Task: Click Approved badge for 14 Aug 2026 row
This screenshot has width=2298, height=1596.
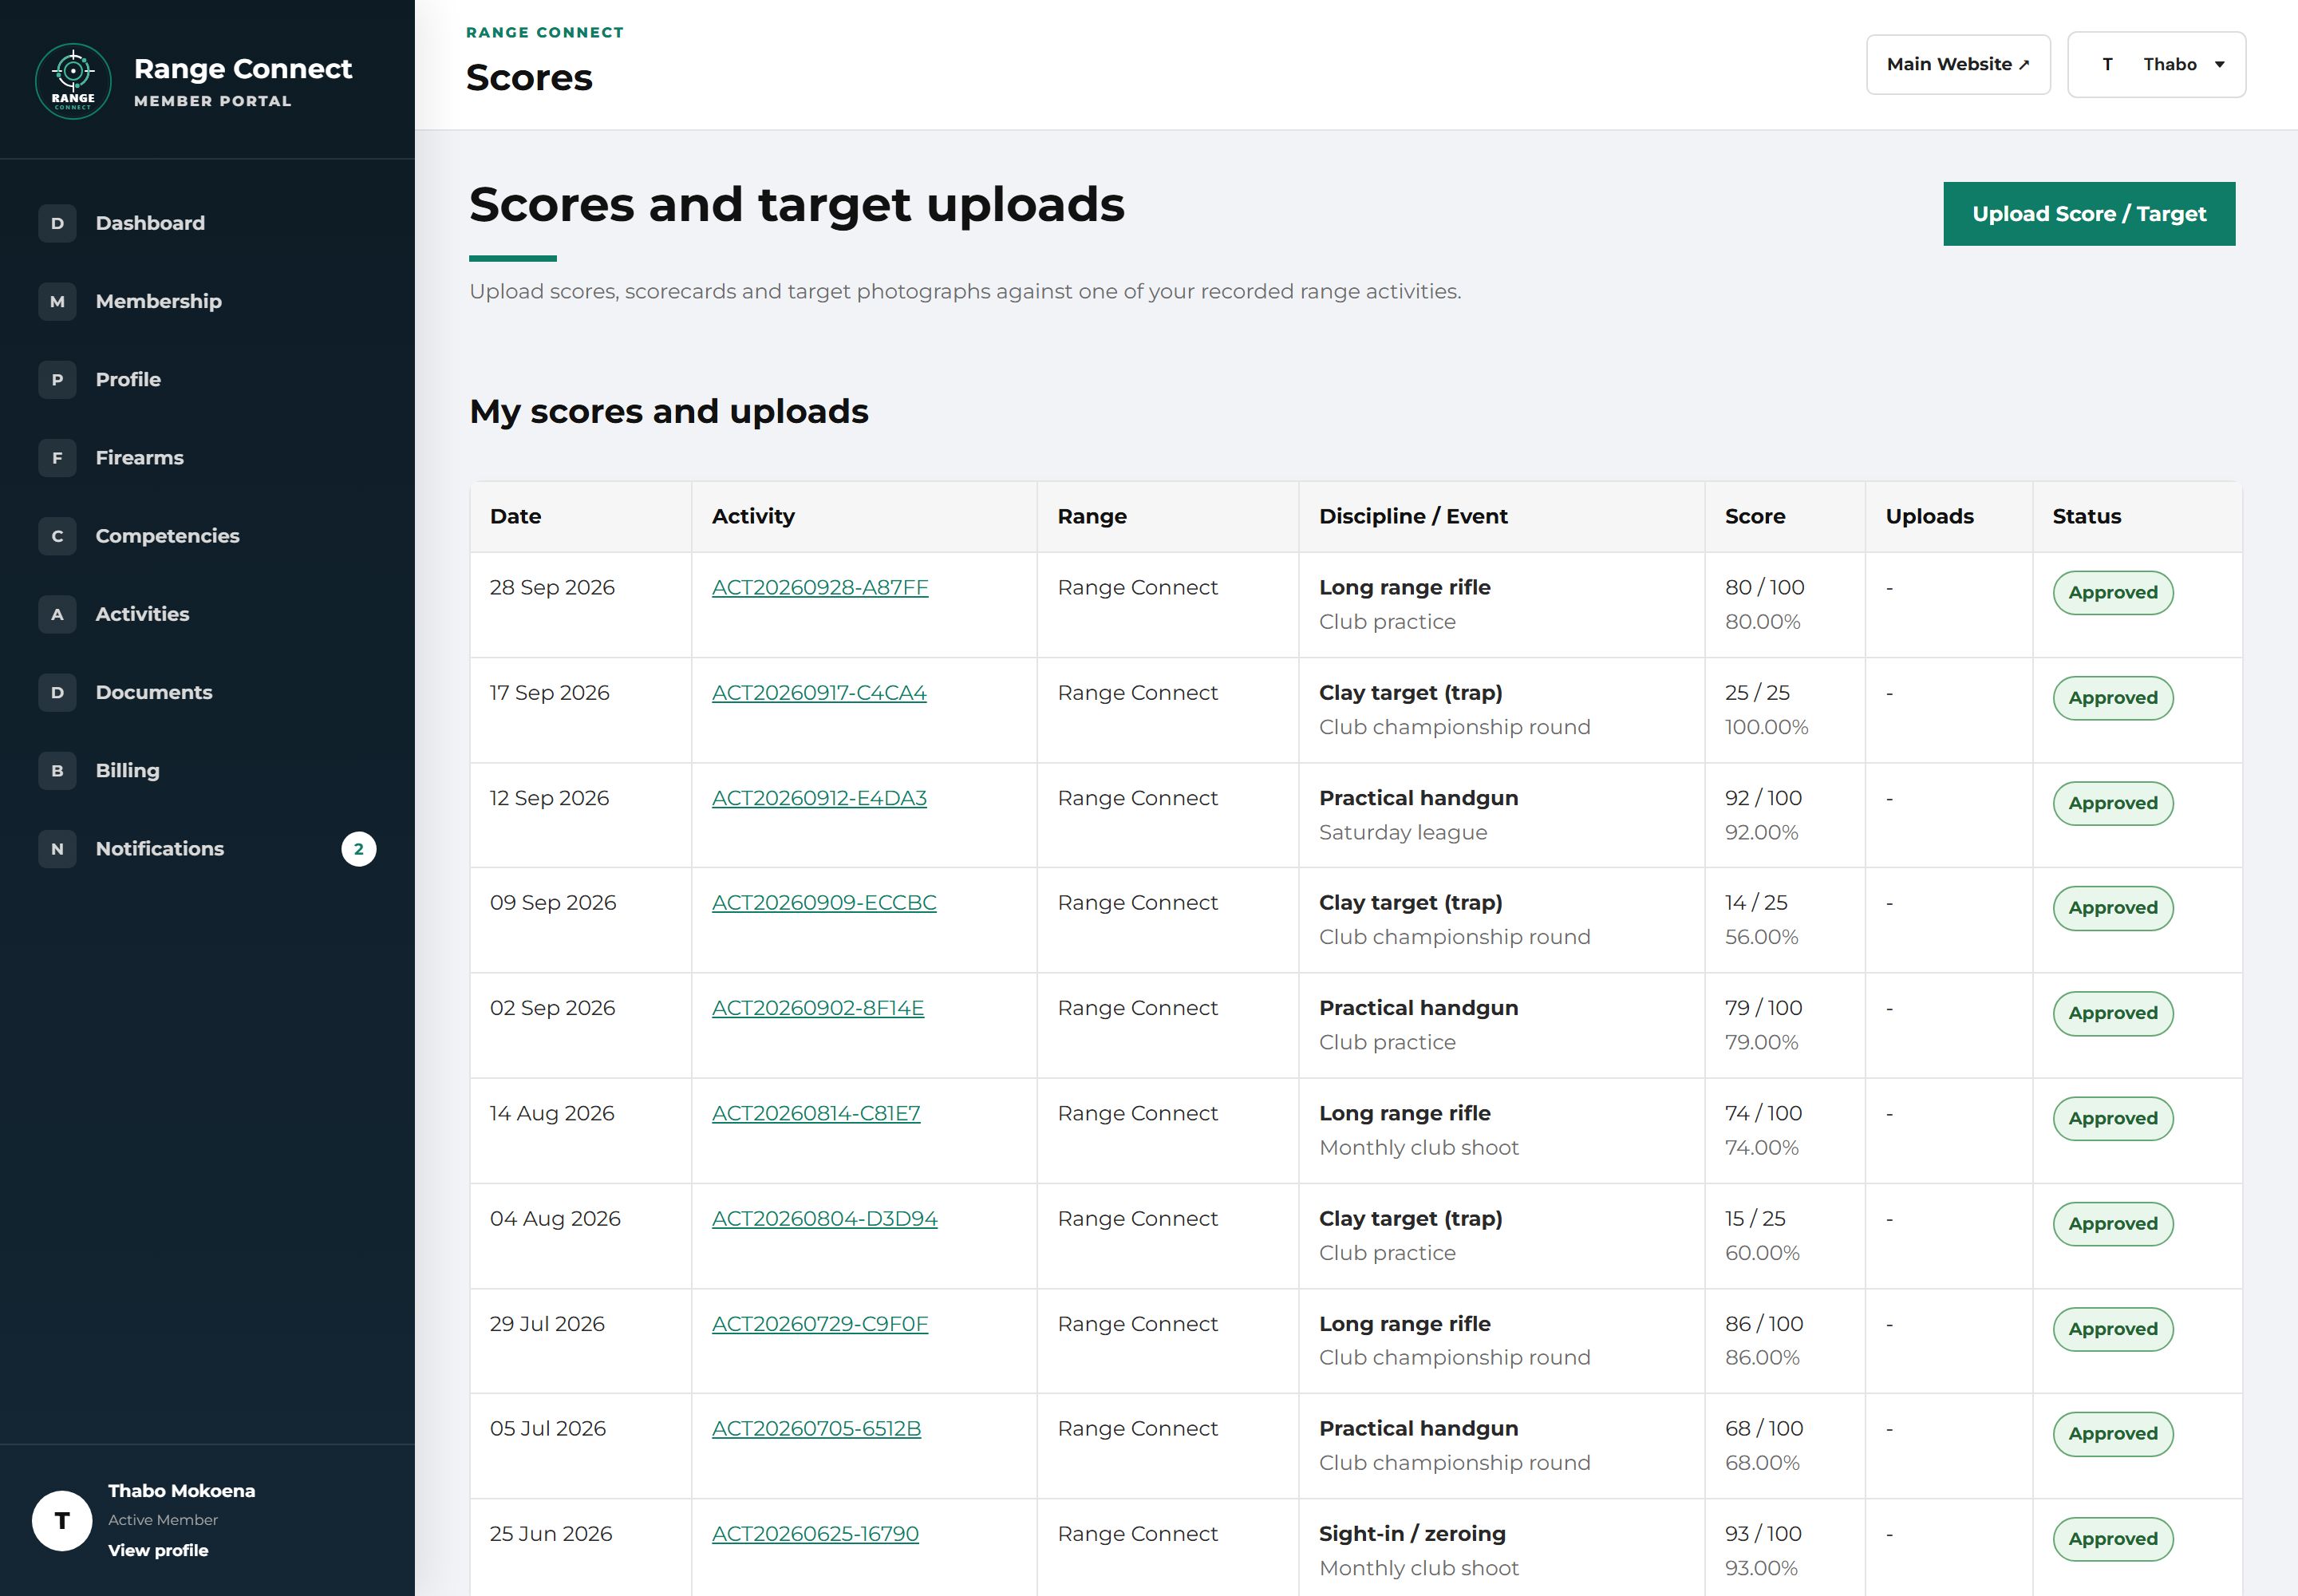Action: [2113, 1119]
